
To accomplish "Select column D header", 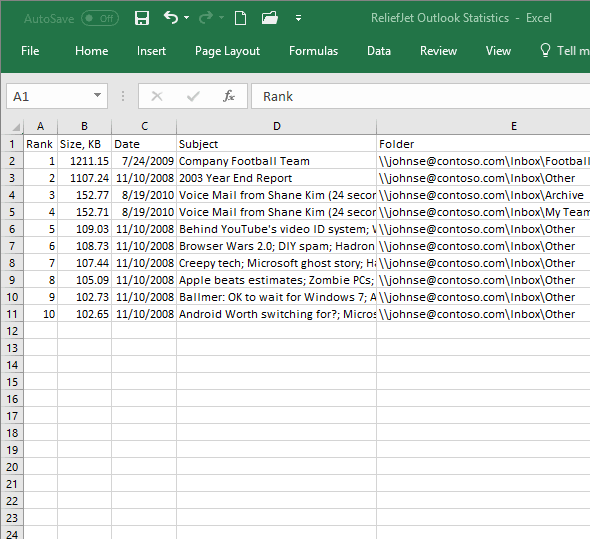I will click(x=277, y=126).
